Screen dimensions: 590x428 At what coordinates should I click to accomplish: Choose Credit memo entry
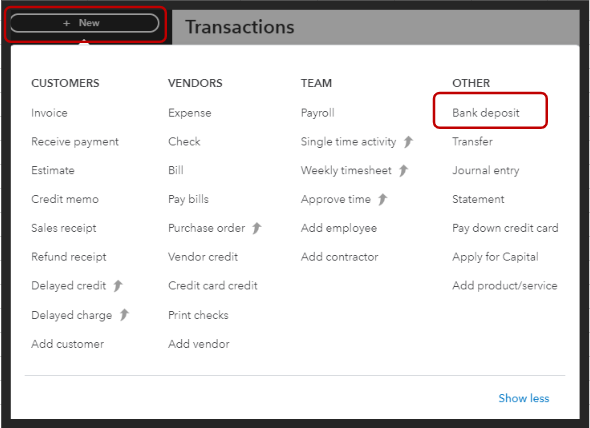[65, 199]
